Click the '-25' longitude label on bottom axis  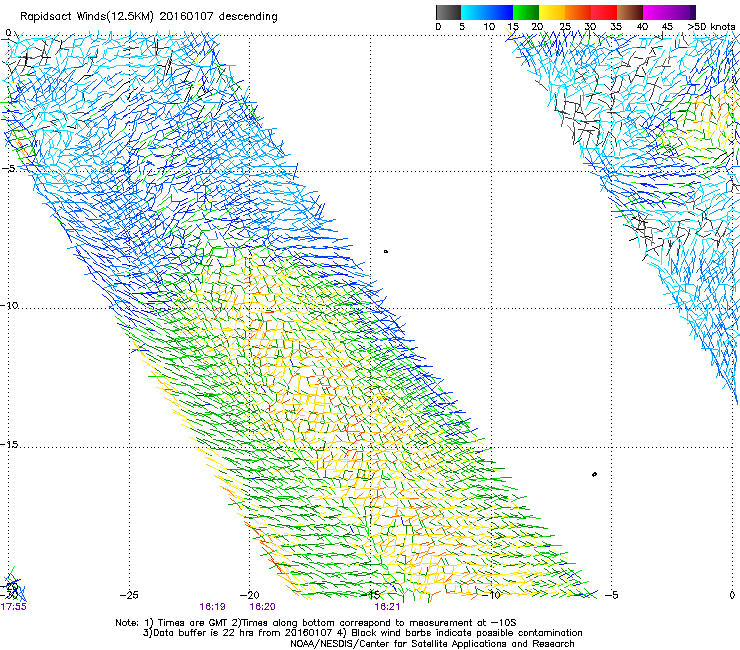pyautogui.click(x=129, y=595)
